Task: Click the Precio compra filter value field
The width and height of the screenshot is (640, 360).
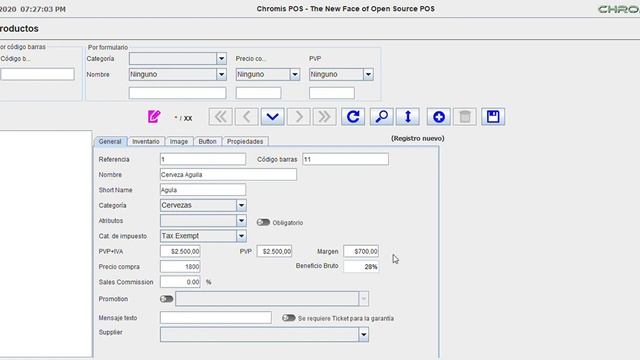Action: [258, 93]
